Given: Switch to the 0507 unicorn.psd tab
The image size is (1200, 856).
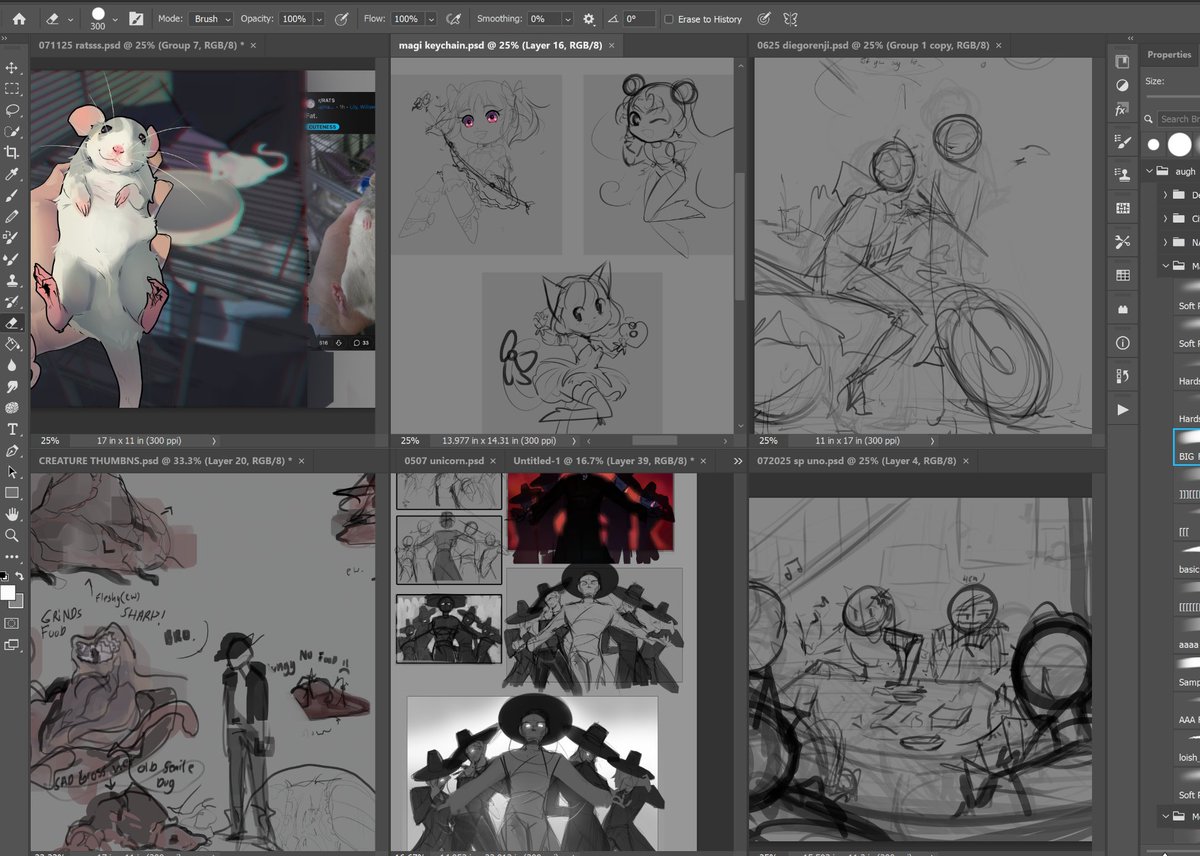Looking at the screenshot, I should [x=443, y=461].
